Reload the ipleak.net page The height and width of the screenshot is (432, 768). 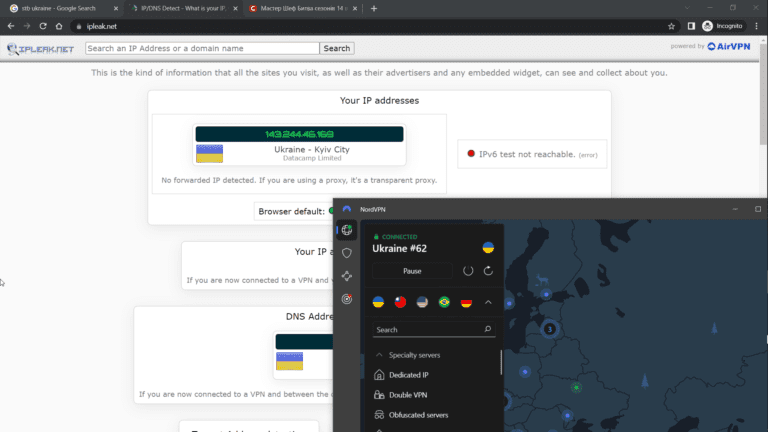(44, 26)
